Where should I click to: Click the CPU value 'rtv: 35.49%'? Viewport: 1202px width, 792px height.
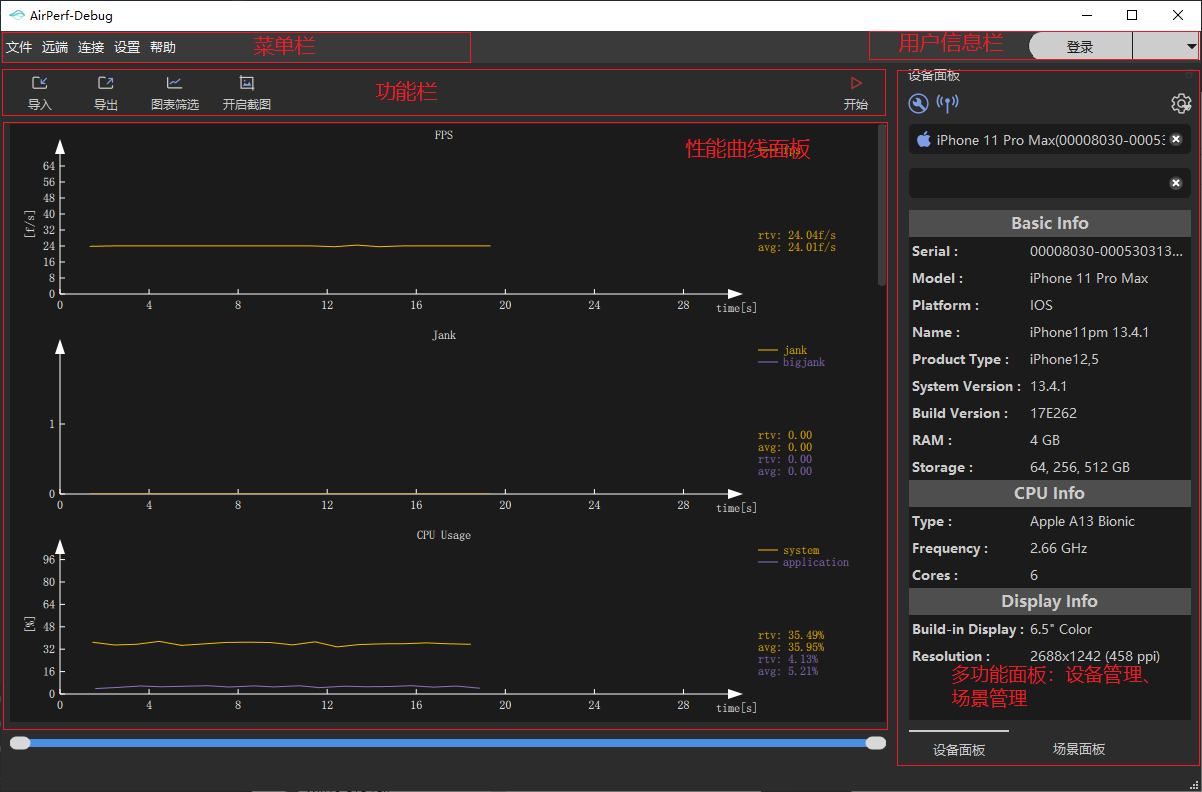pos(791,635)
